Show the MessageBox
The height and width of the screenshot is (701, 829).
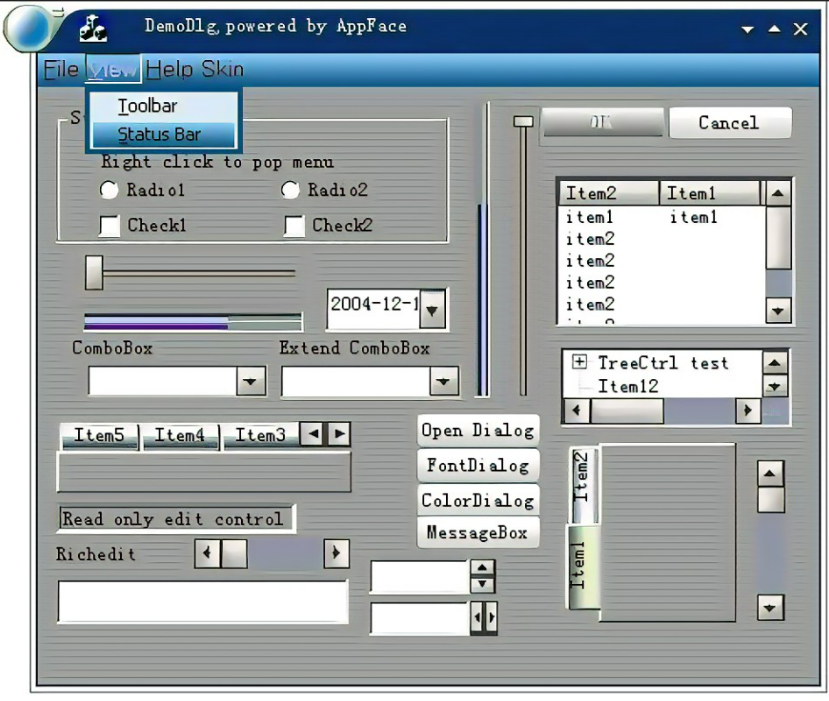477,533
